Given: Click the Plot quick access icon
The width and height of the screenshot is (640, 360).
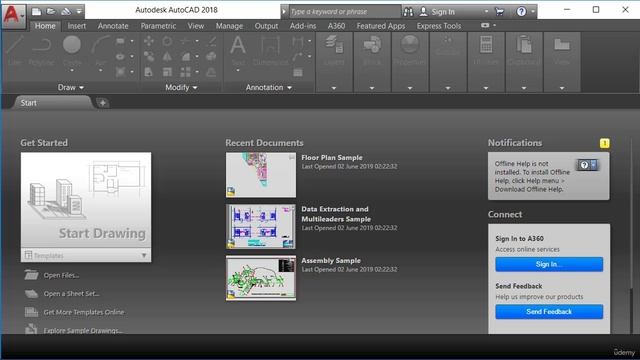Looking at the screenshot, I should (66, 11).
